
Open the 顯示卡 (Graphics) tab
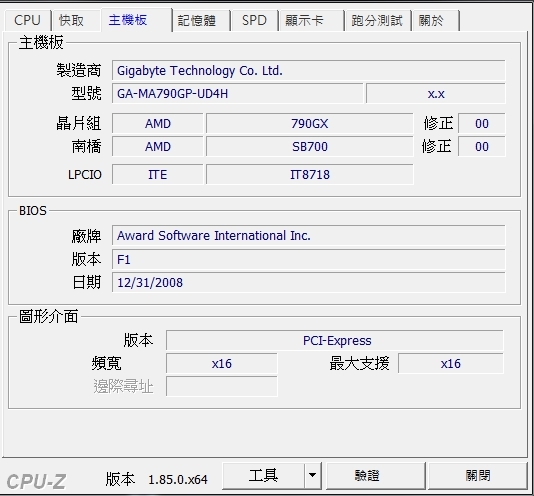click(311, 20)
